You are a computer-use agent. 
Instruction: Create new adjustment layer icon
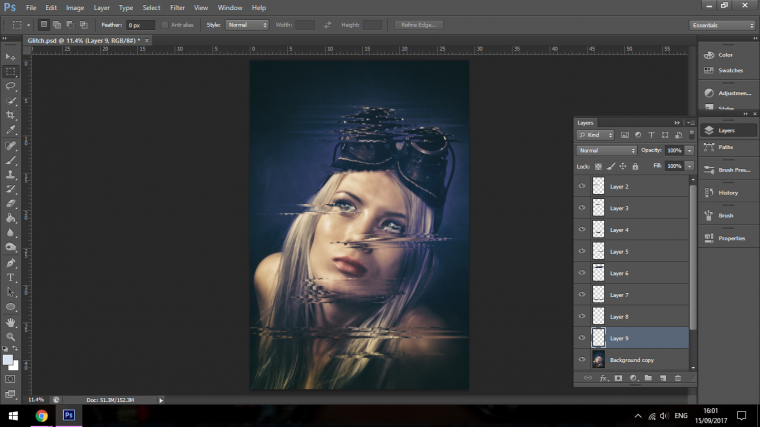633,378
